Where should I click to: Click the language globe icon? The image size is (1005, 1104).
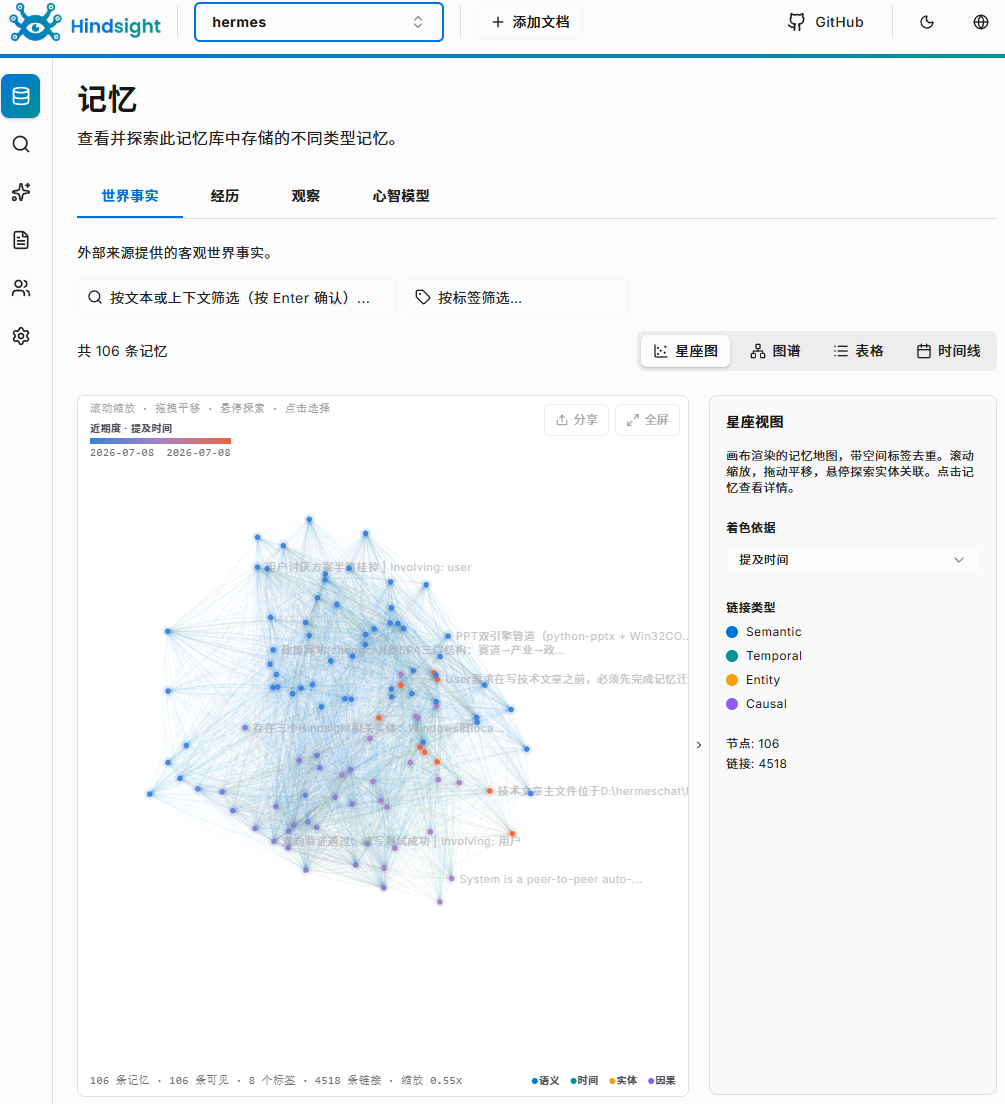(x=980, y=22)
